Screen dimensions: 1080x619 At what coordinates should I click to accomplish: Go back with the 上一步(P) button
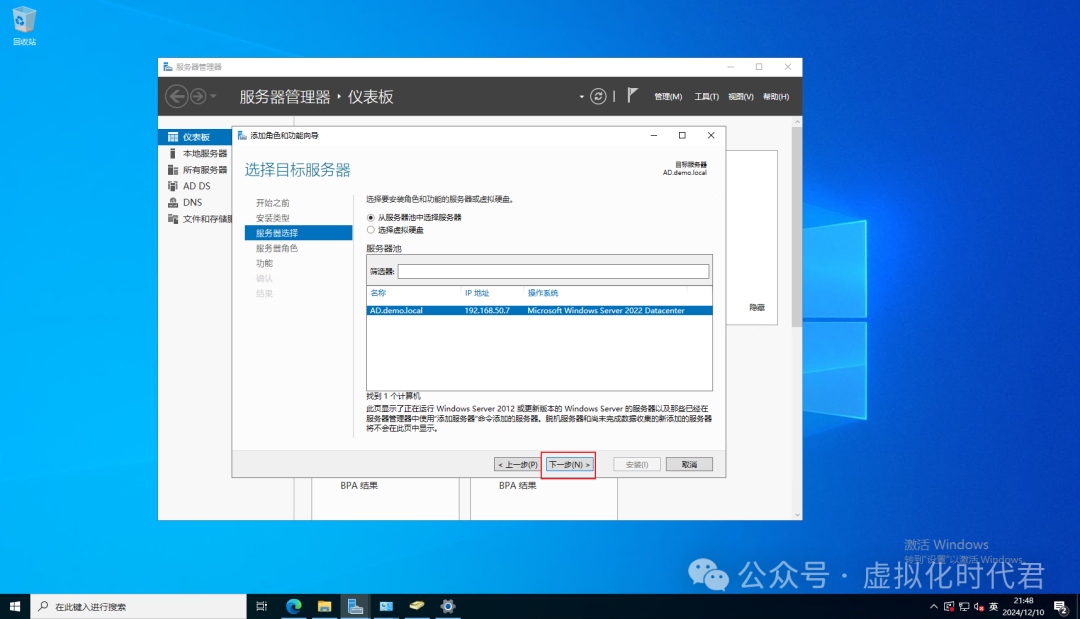(517, 465)
